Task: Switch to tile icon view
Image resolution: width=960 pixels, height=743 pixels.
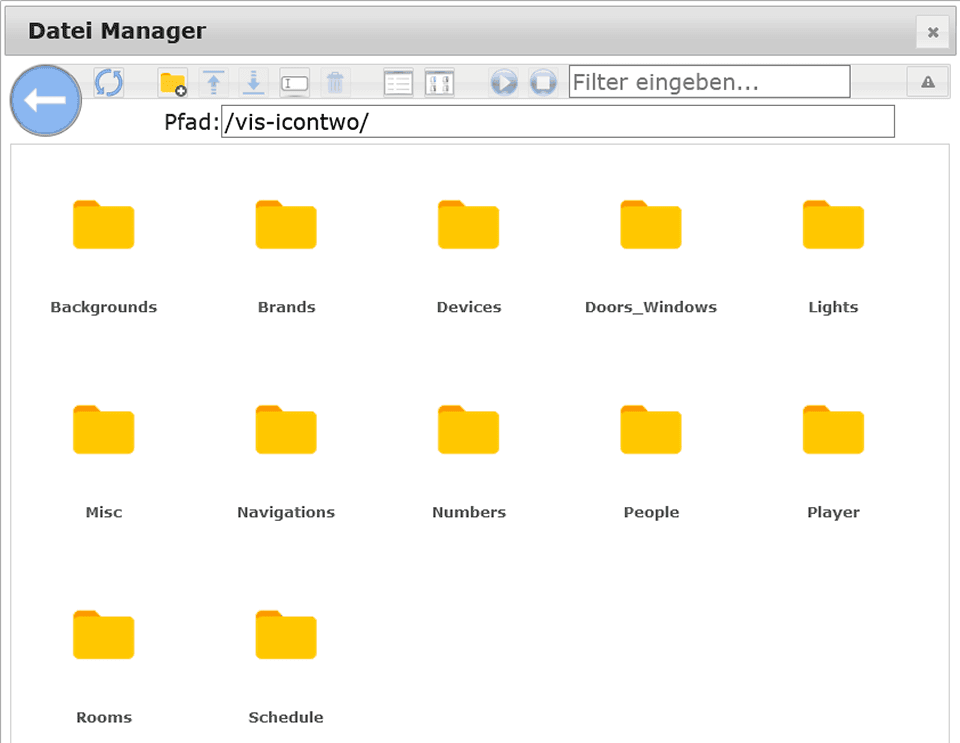Action: [440, 83]
